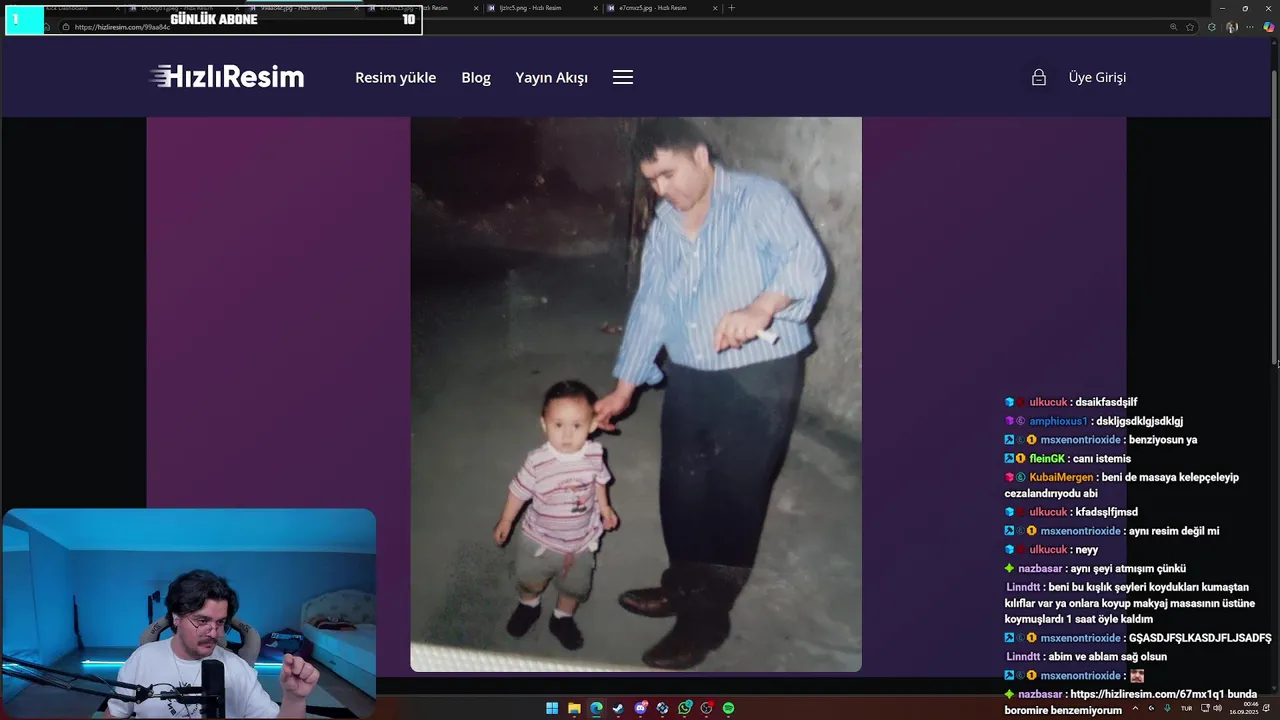Open the browser profile avatar

[x=1232, y=27]
